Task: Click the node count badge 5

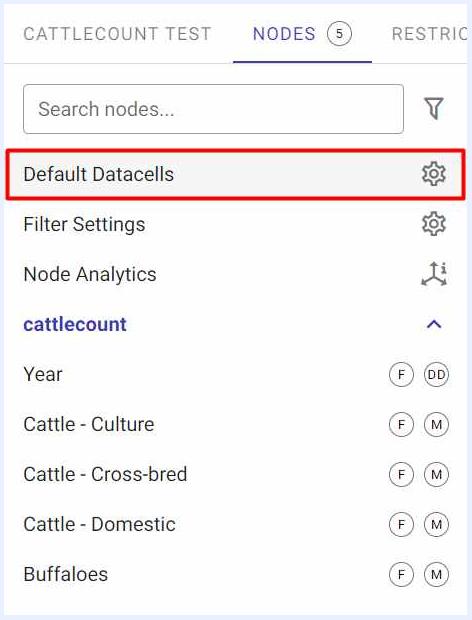Action: [x=339, y=34]
